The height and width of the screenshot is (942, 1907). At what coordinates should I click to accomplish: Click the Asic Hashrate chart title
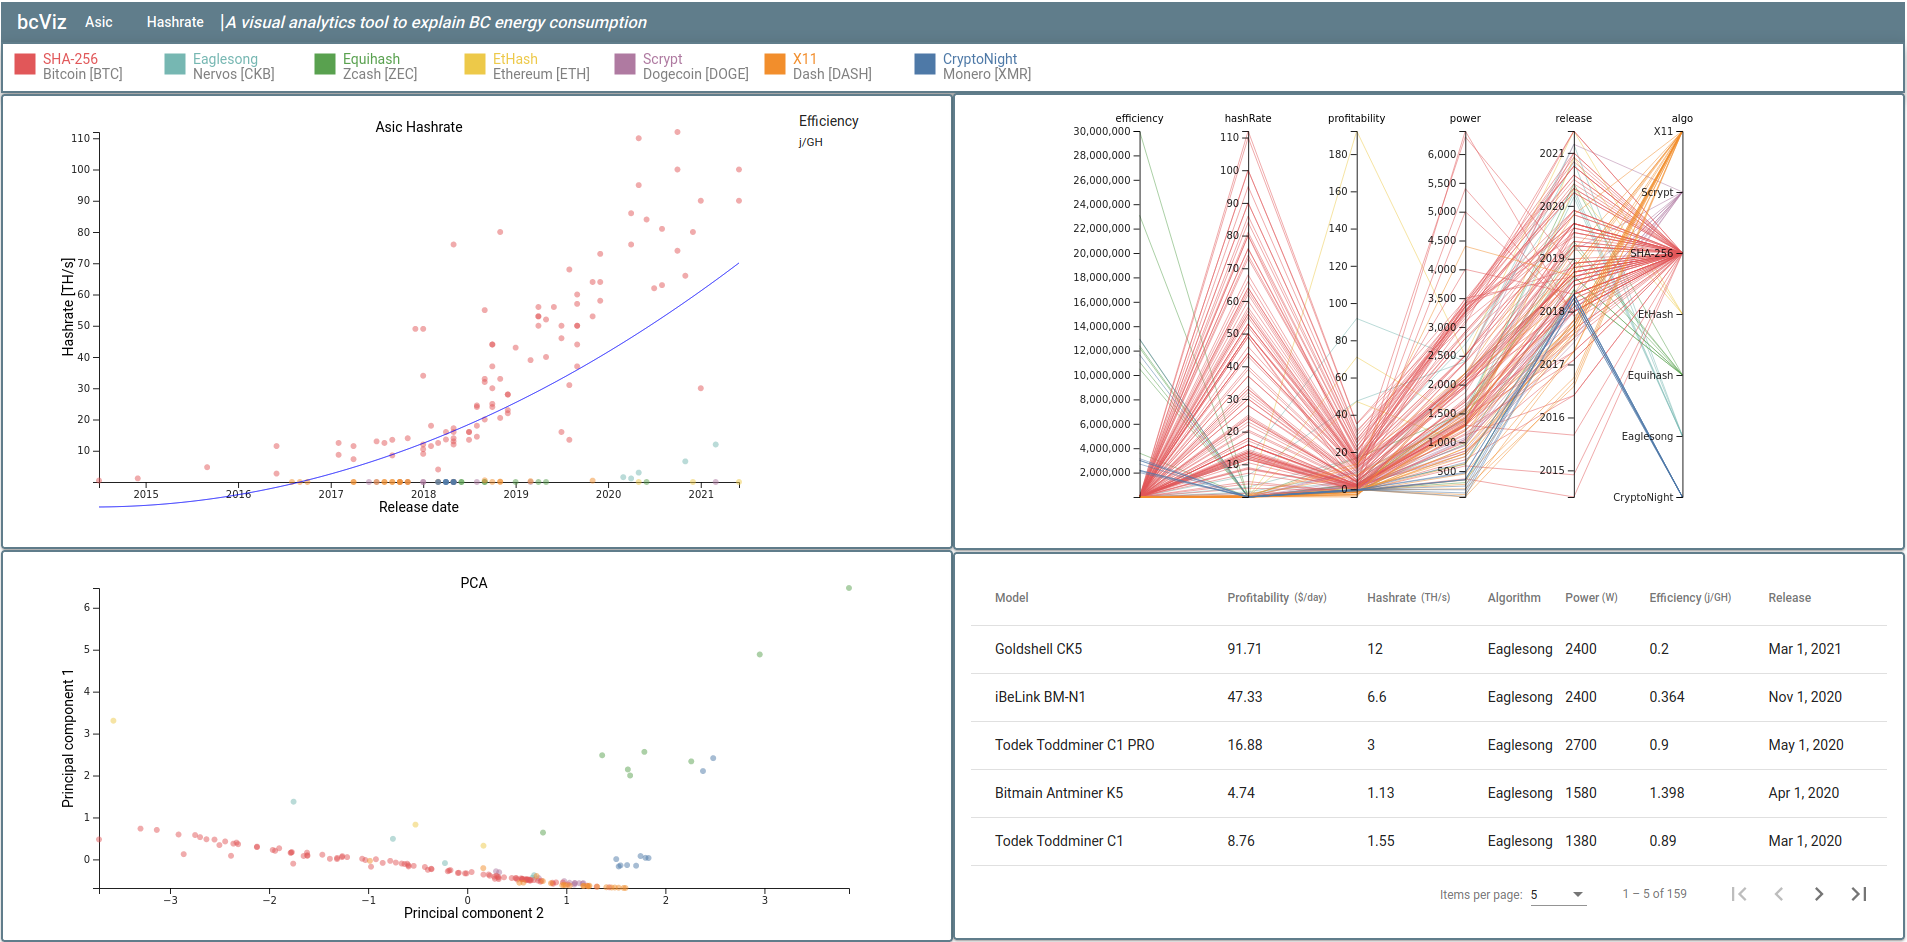tap(419, 127)
